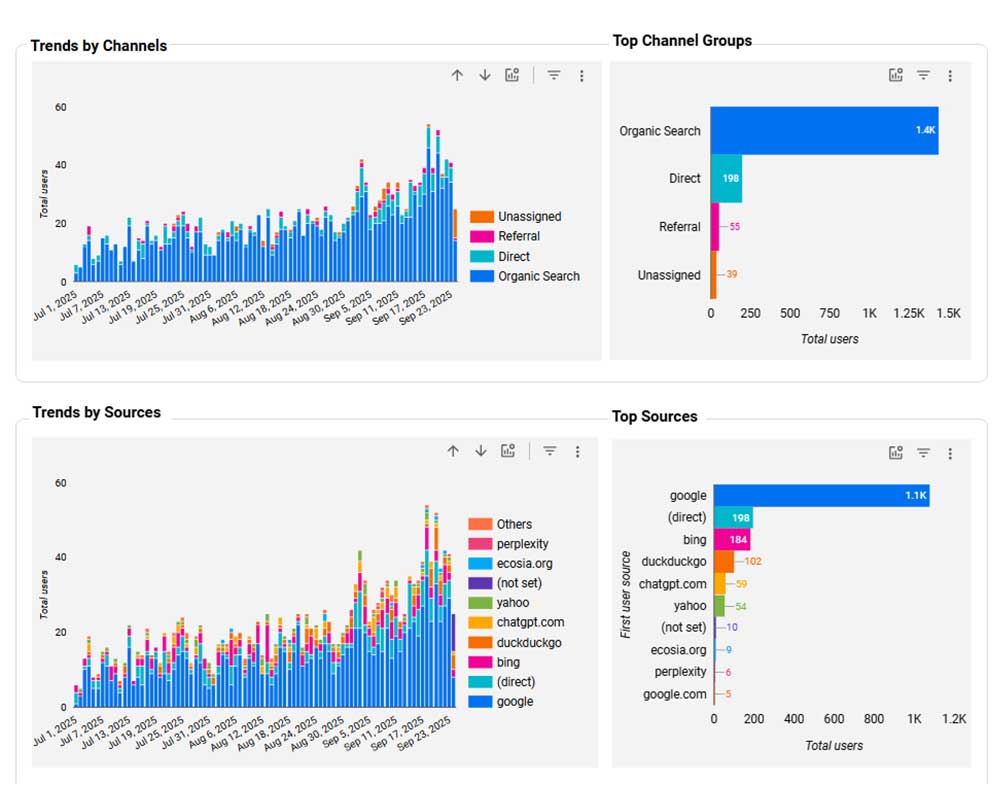Open three-dot menu in Trends by Sources
The image size is (1000, 800).
coord(578,452)
